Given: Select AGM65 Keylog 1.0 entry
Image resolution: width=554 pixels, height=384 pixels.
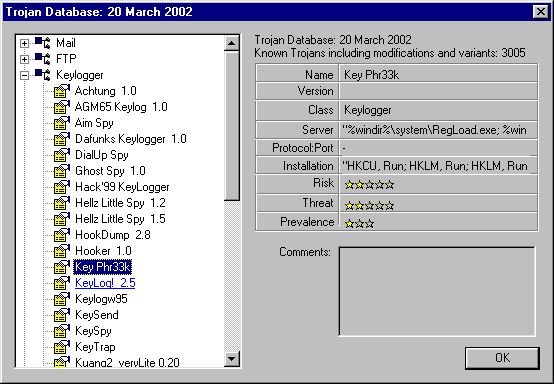Looking at the screenshot, I should [x=121, y=107].
